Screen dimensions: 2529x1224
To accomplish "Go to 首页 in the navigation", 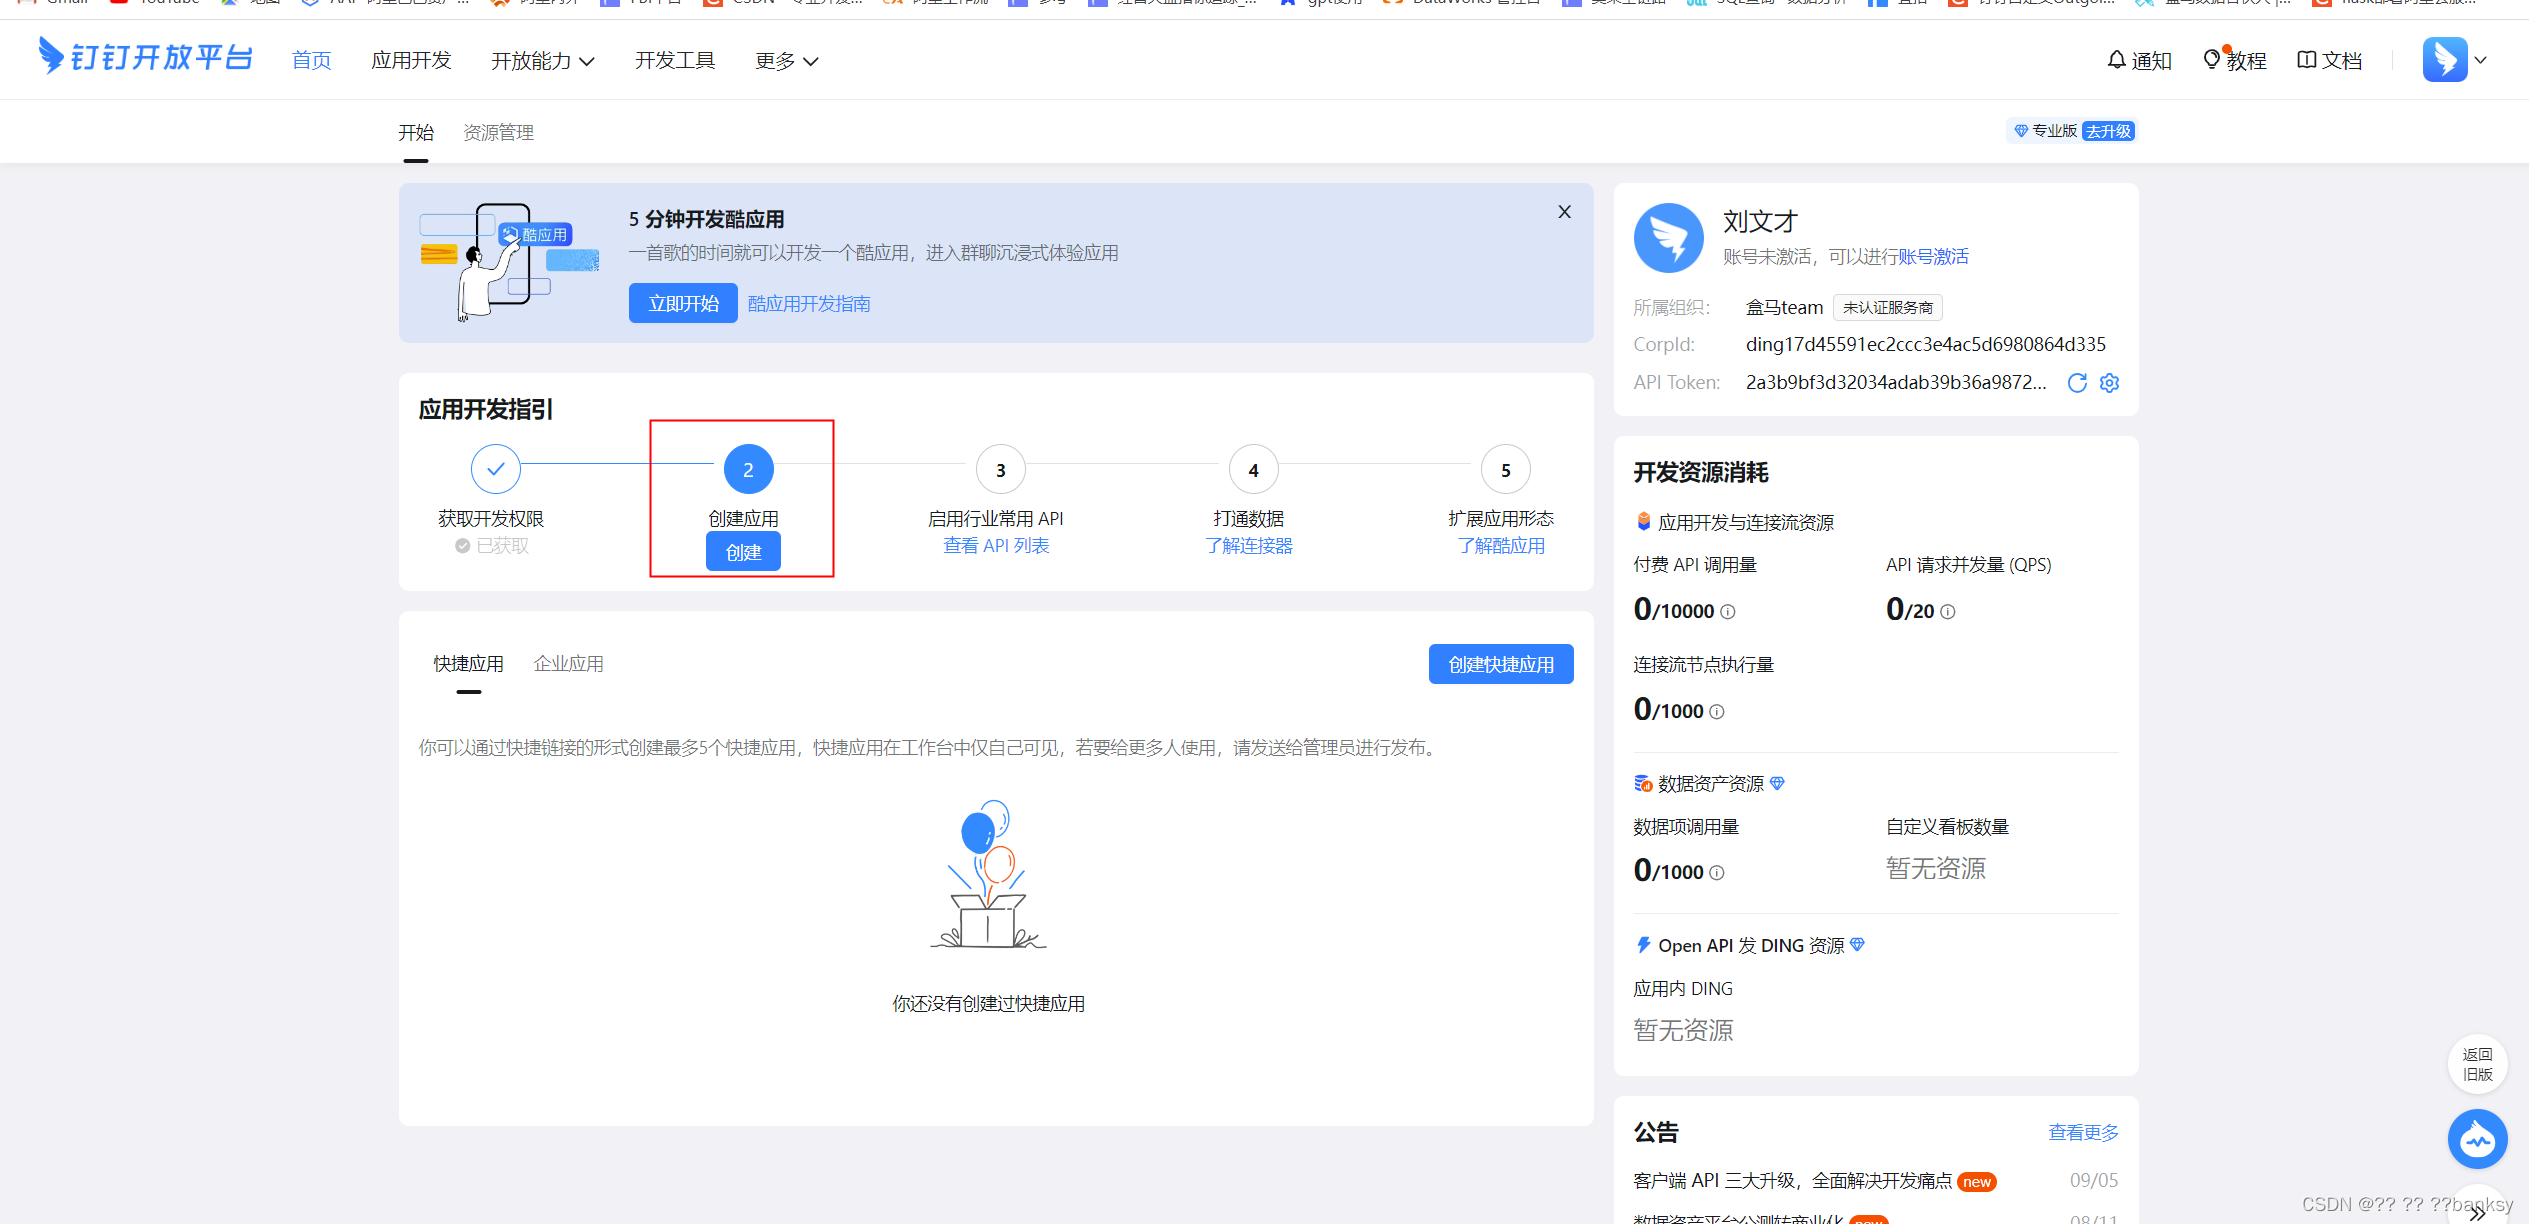I will click(x=311, y=61).
